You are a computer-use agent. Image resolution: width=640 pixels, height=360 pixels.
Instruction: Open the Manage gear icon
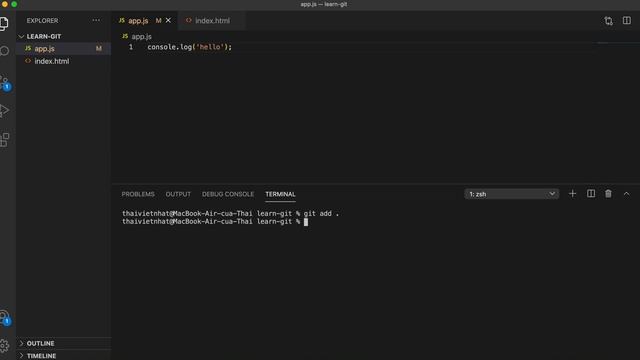click(4, 346)
